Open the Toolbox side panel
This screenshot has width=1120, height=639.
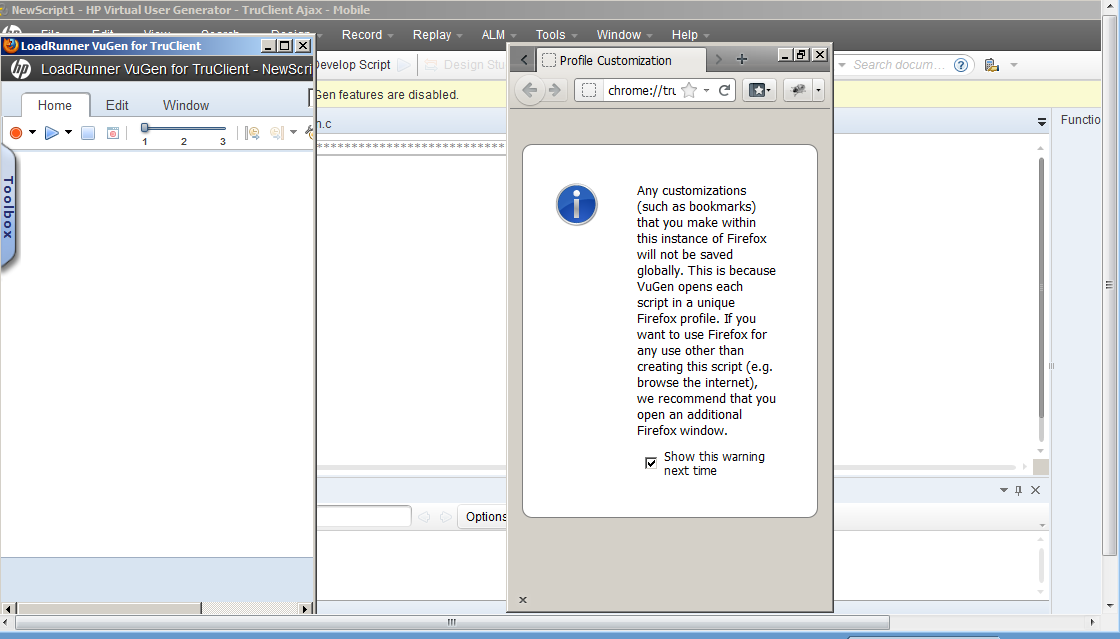click(x=8, y=207)
